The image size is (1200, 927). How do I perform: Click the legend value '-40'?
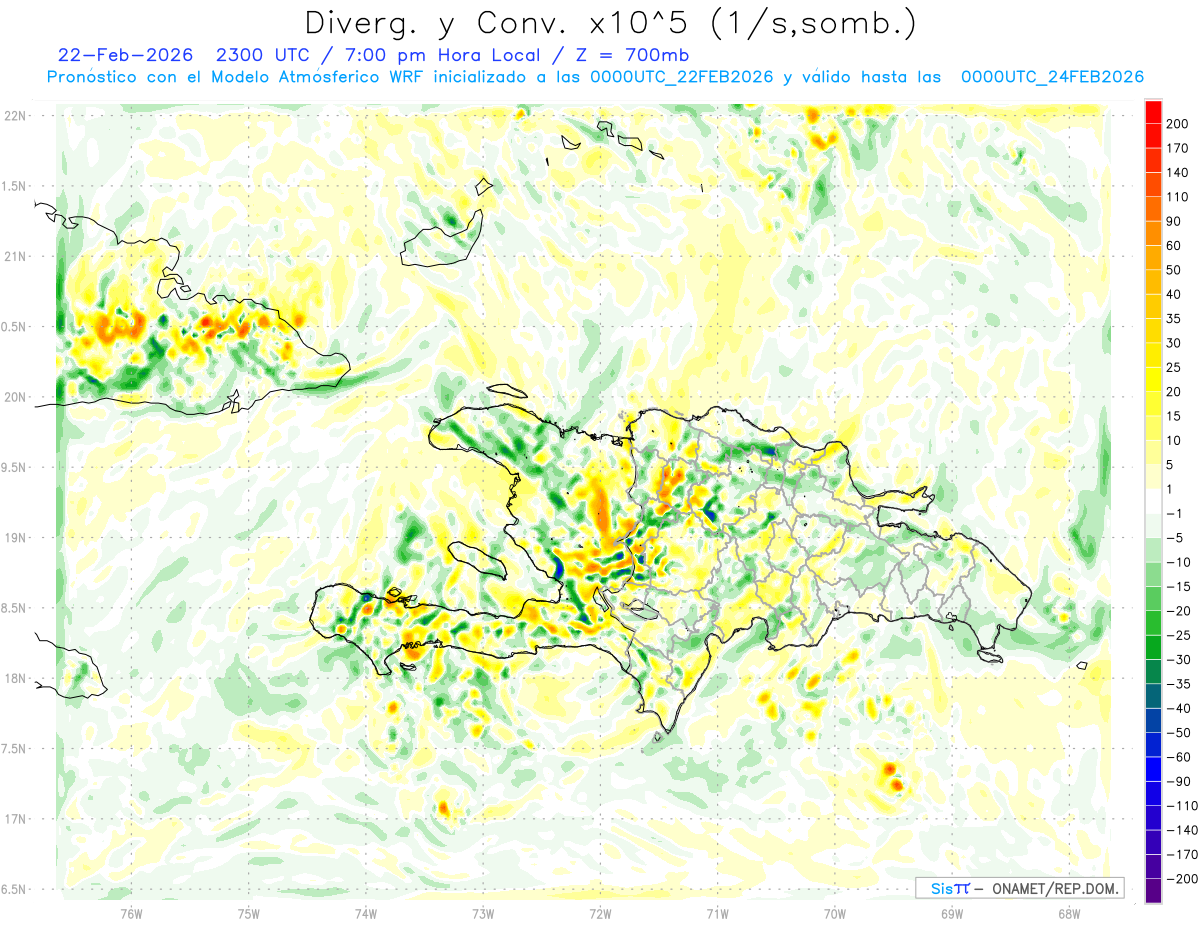click(1178, 708)
